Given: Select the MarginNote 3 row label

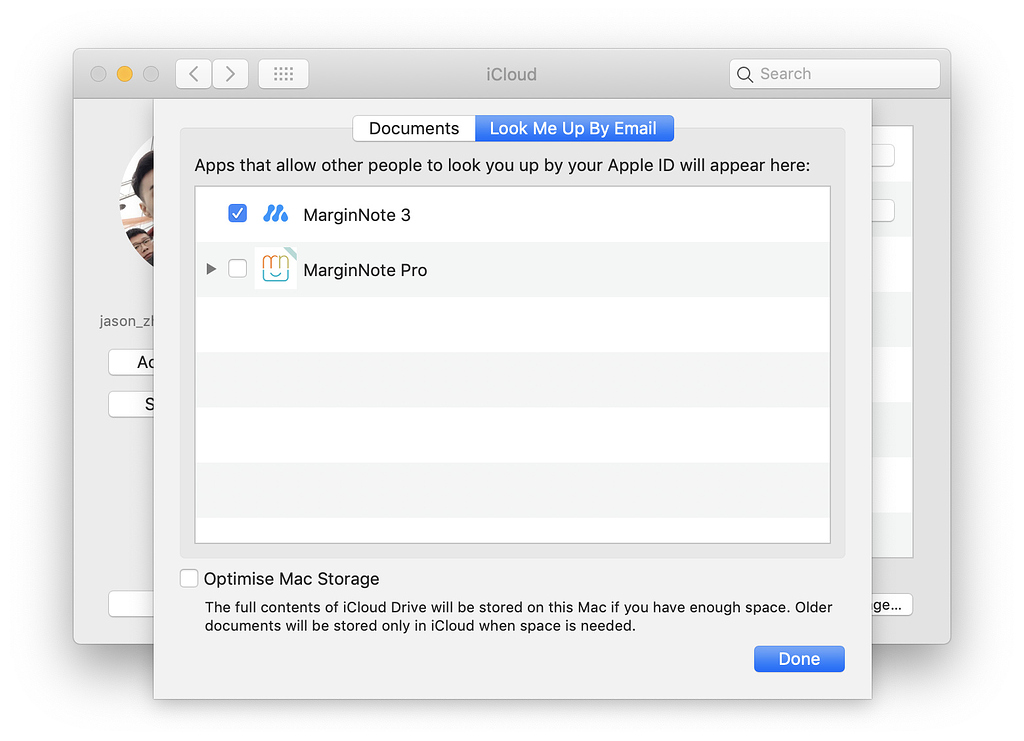Looking at the screenshot, I should click(357, 215).
